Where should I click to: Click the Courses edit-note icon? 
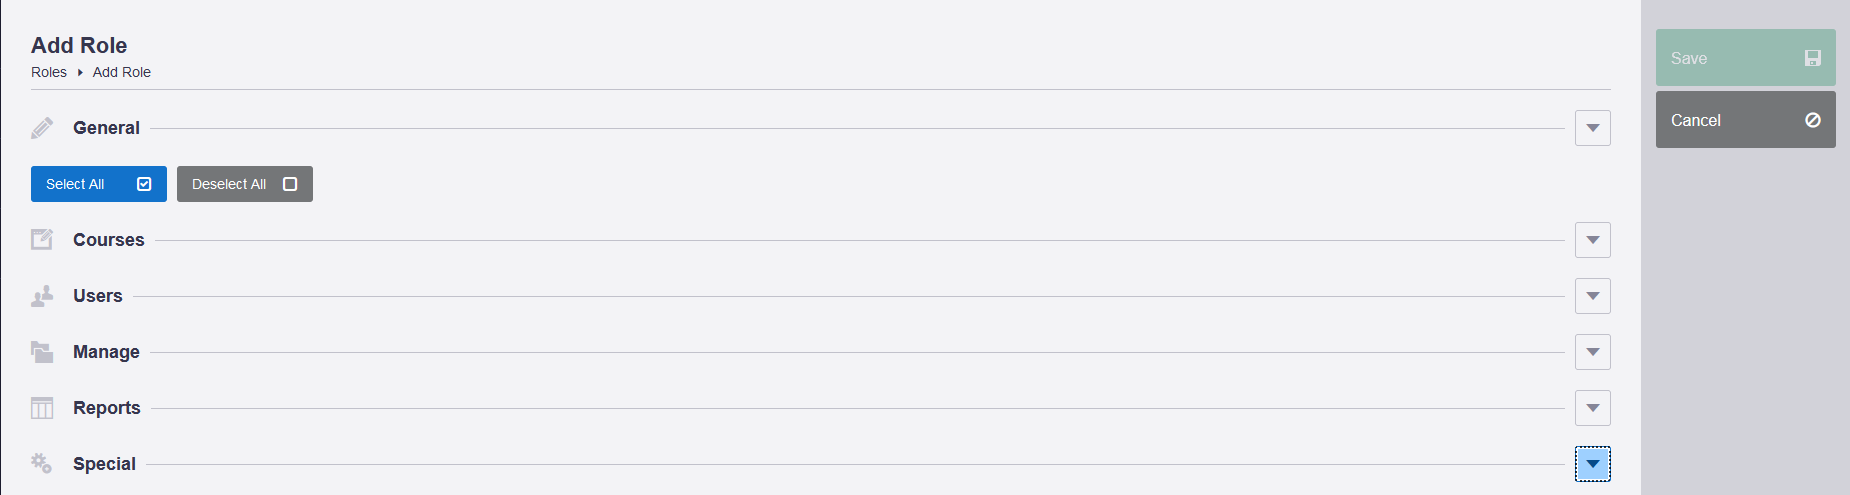[42, 240]
